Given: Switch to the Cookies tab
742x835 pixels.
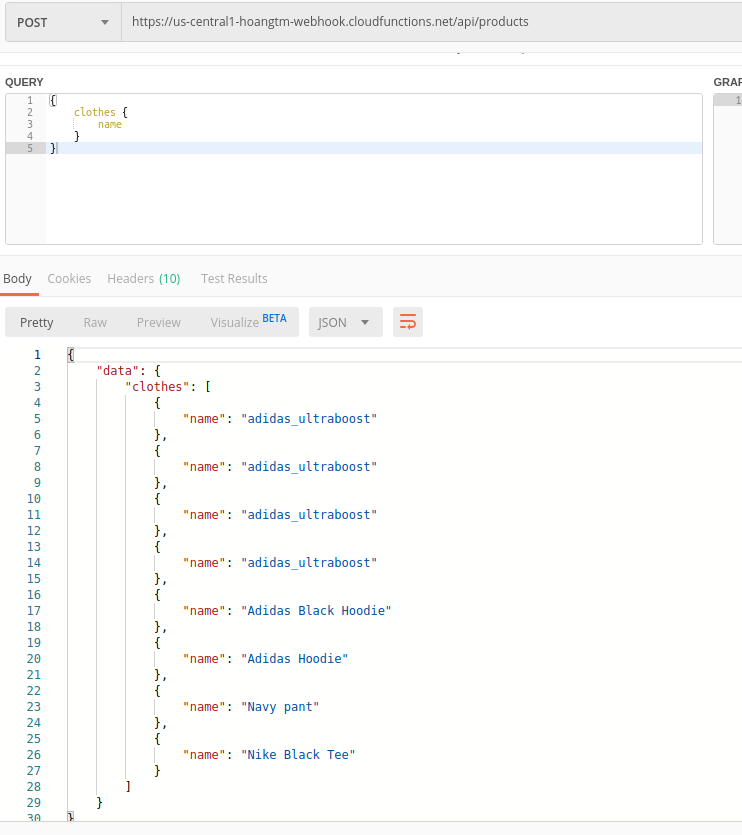Looking at the screenshot, I should (69, 279).
